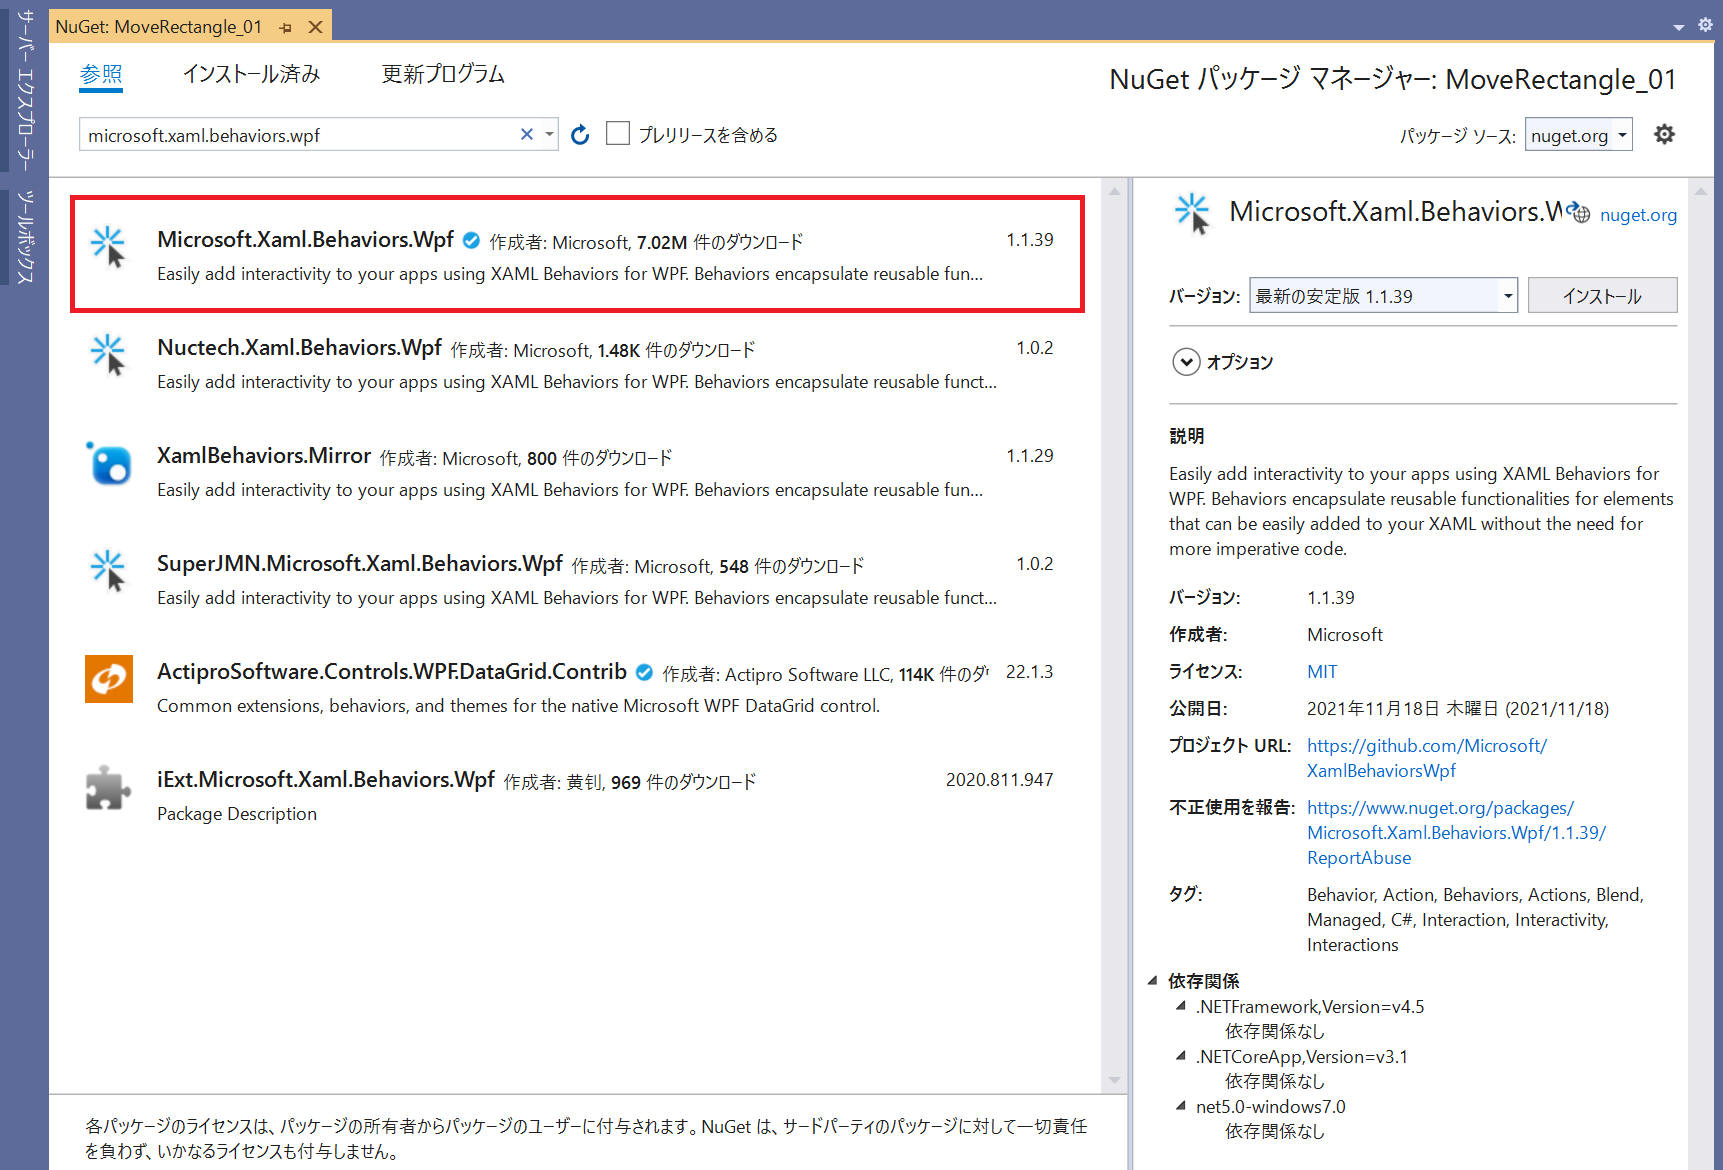The image size is (1723, 1170).
Task: Click the iExt.Microsoft.Xaml.Behaviors.Wpf puzzle icon
Action: pos(108,788)
